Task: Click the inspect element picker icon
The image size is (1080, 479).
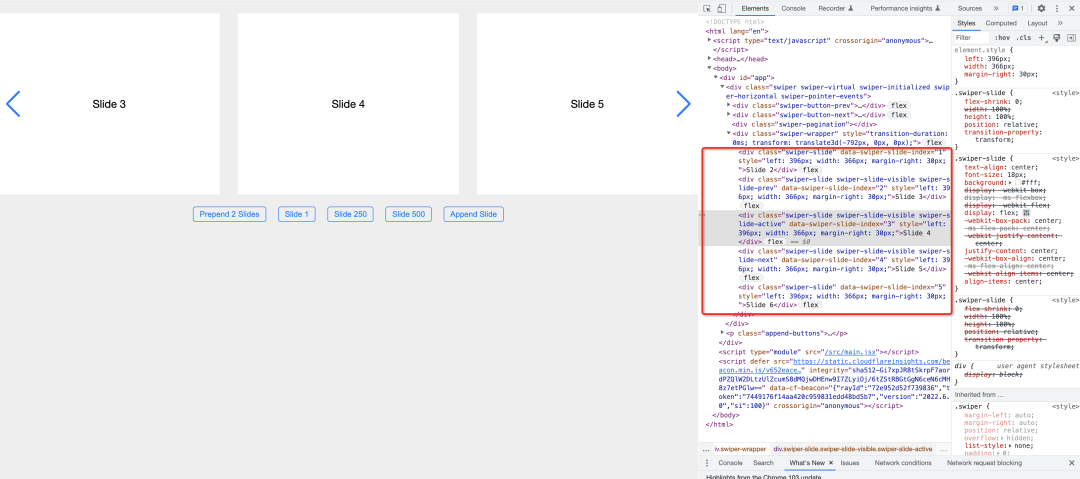Action: pyautogui.click(x=707, y=8)
